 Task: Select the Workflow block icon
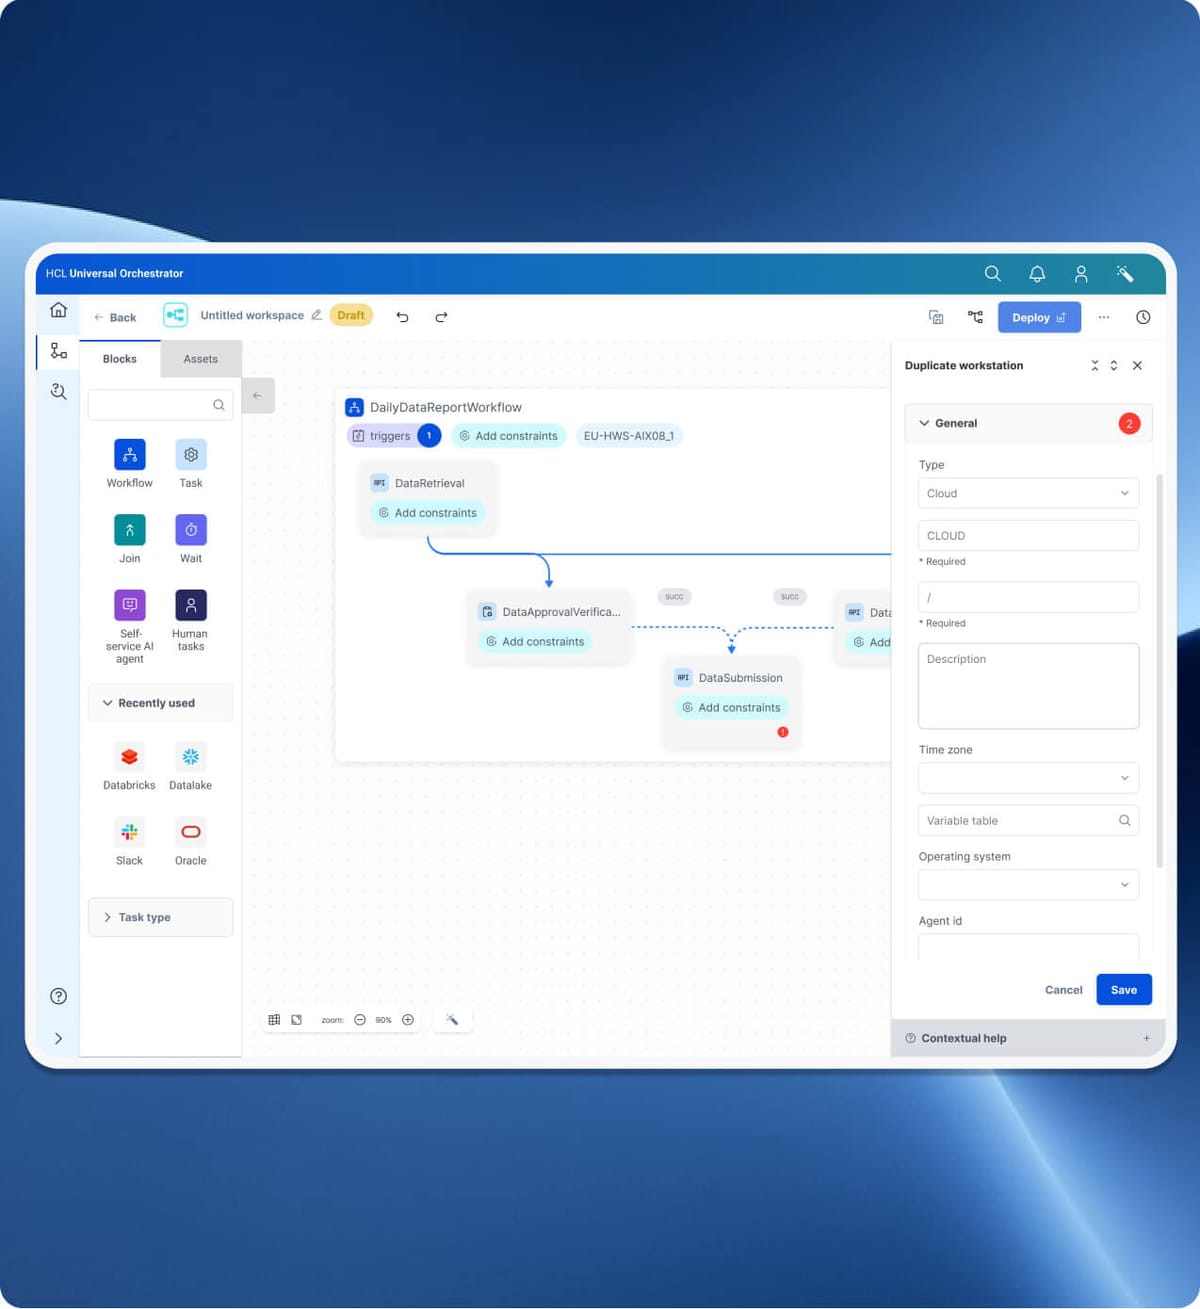129,455
